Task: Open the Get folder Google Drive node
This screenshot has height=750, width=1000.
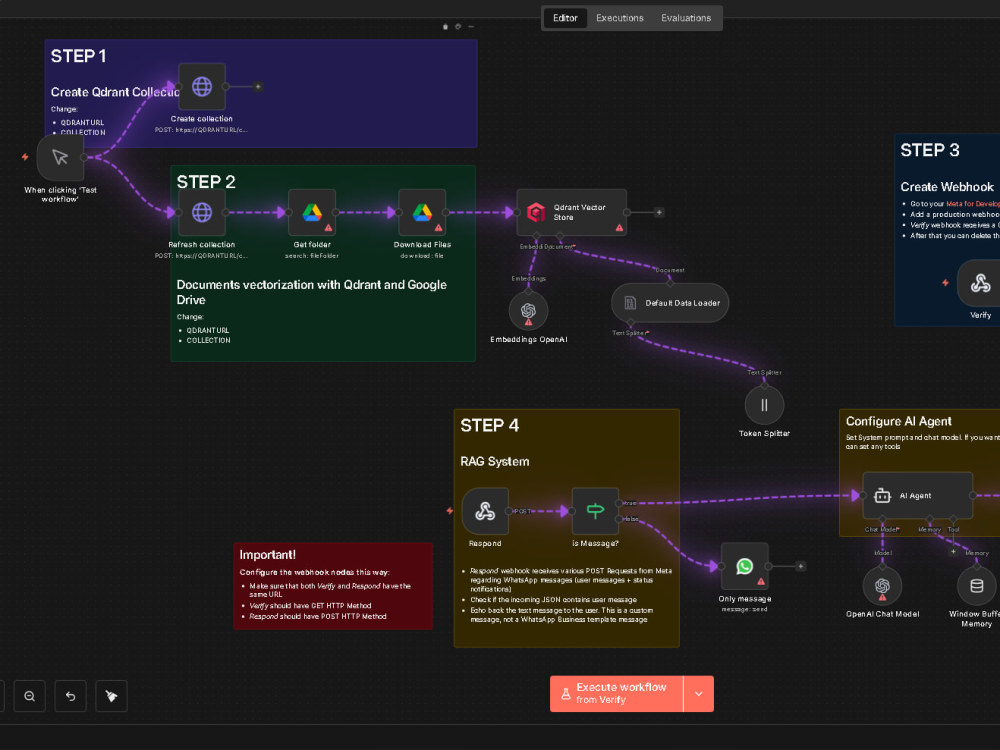Action: point(312,212)
